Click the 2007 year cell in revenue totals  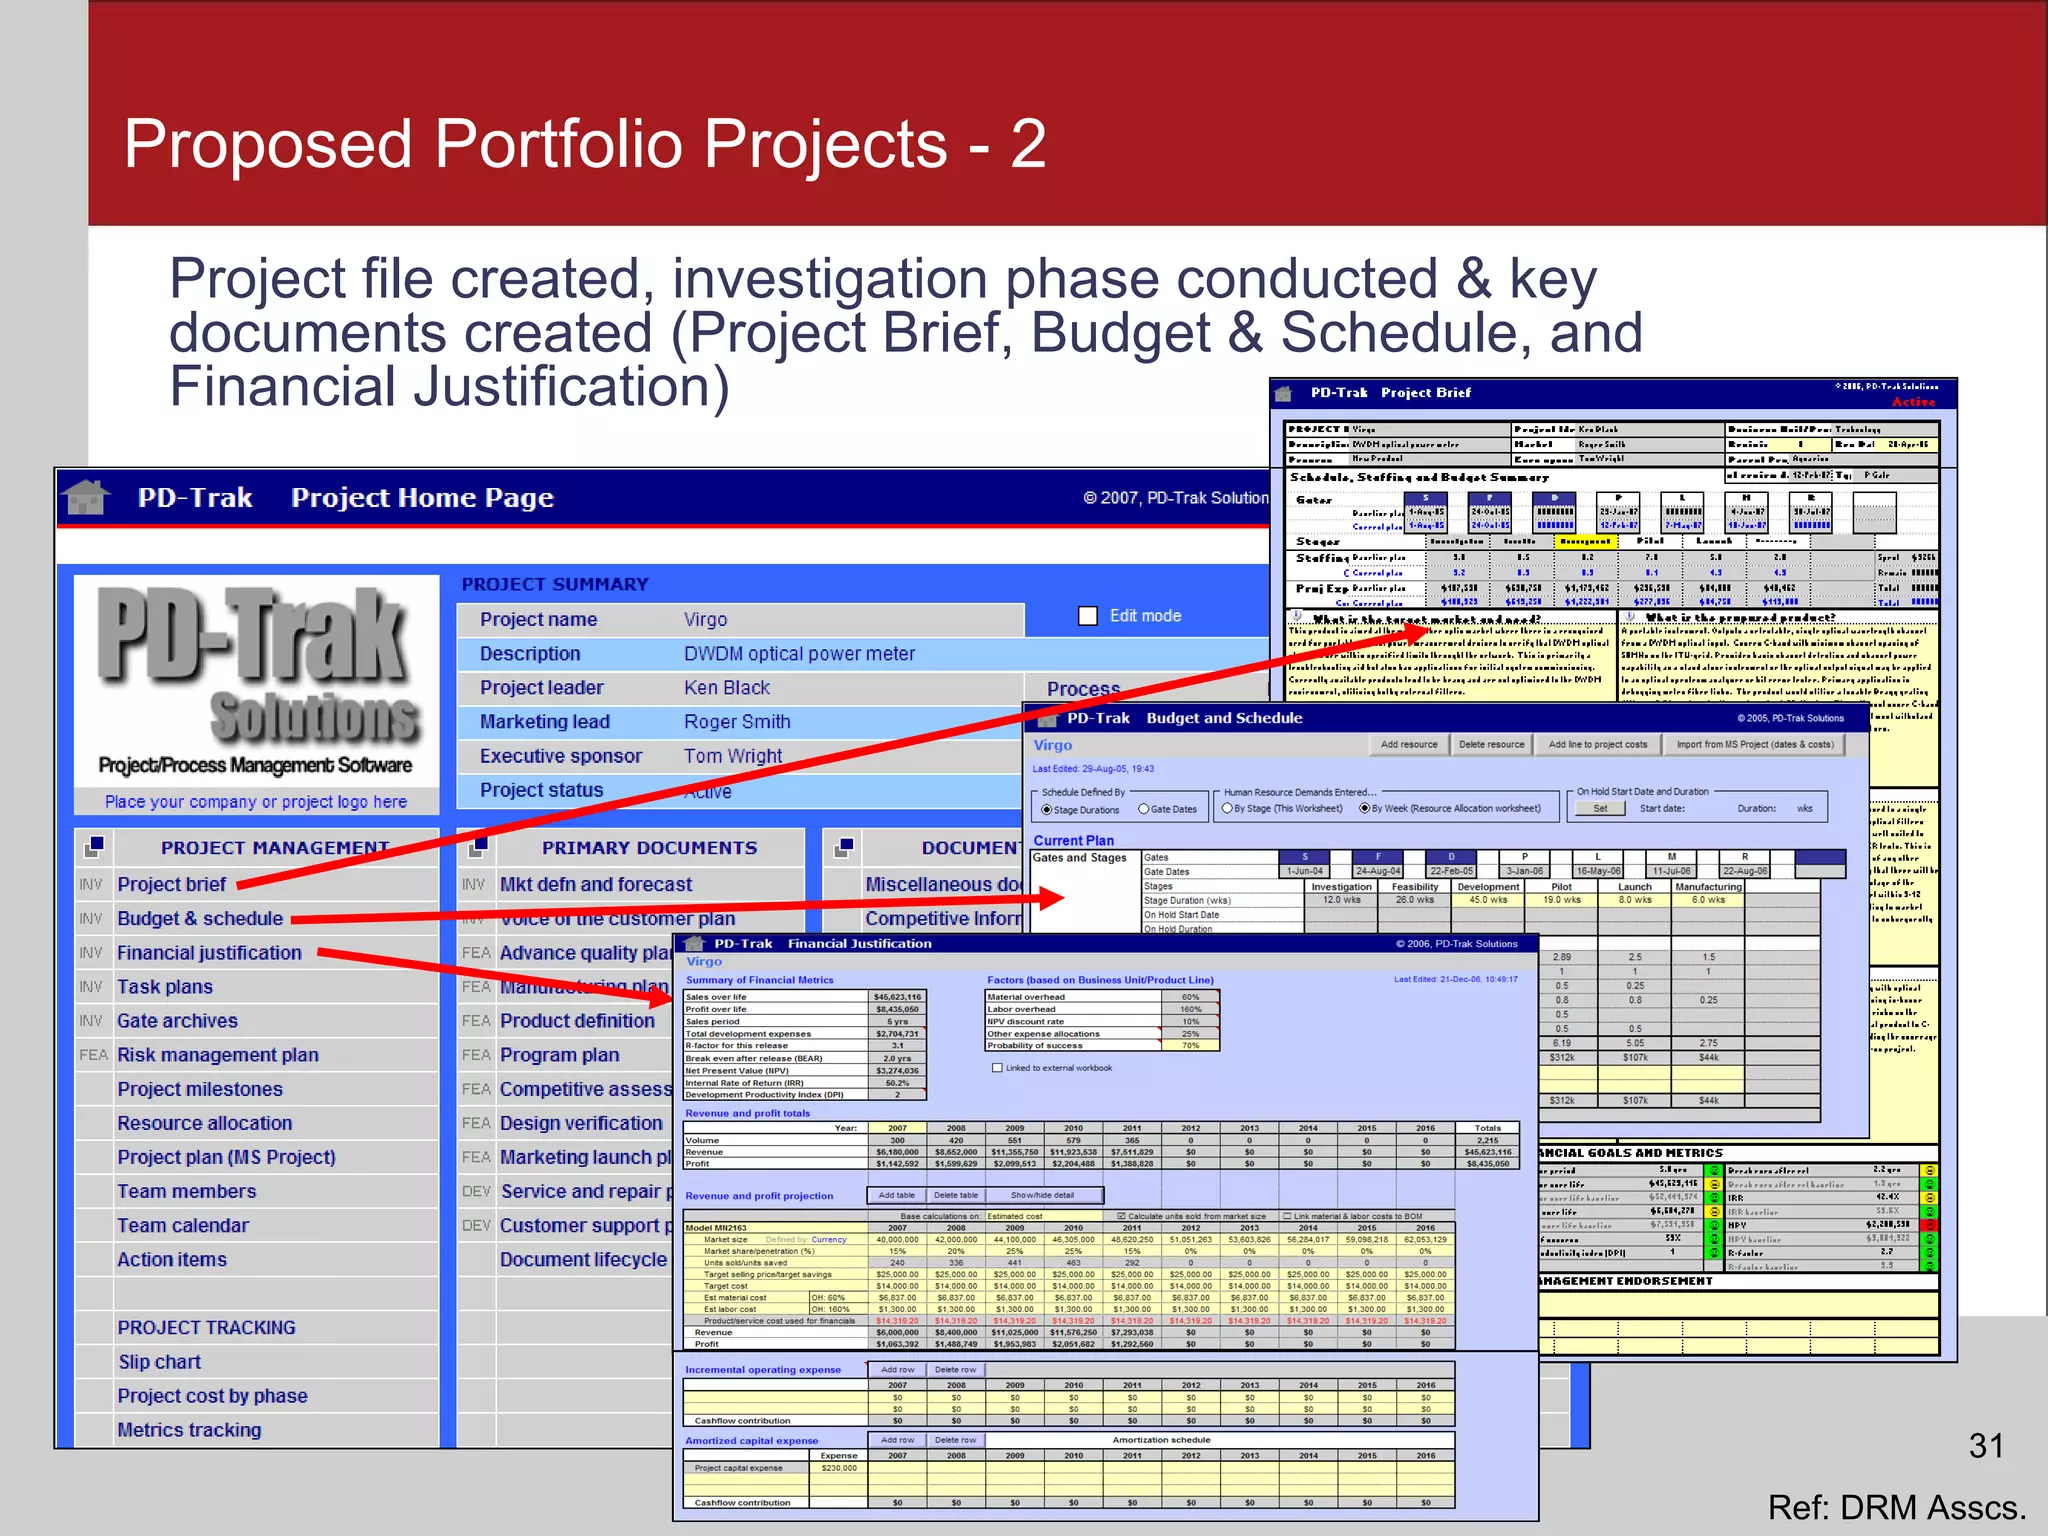click(x=897, y=1128)
